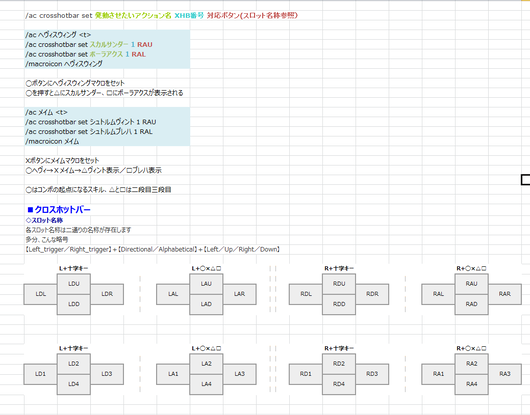Click the RA4 slot box
This screenshot has width=530, height=415.
tap(472, 384)
